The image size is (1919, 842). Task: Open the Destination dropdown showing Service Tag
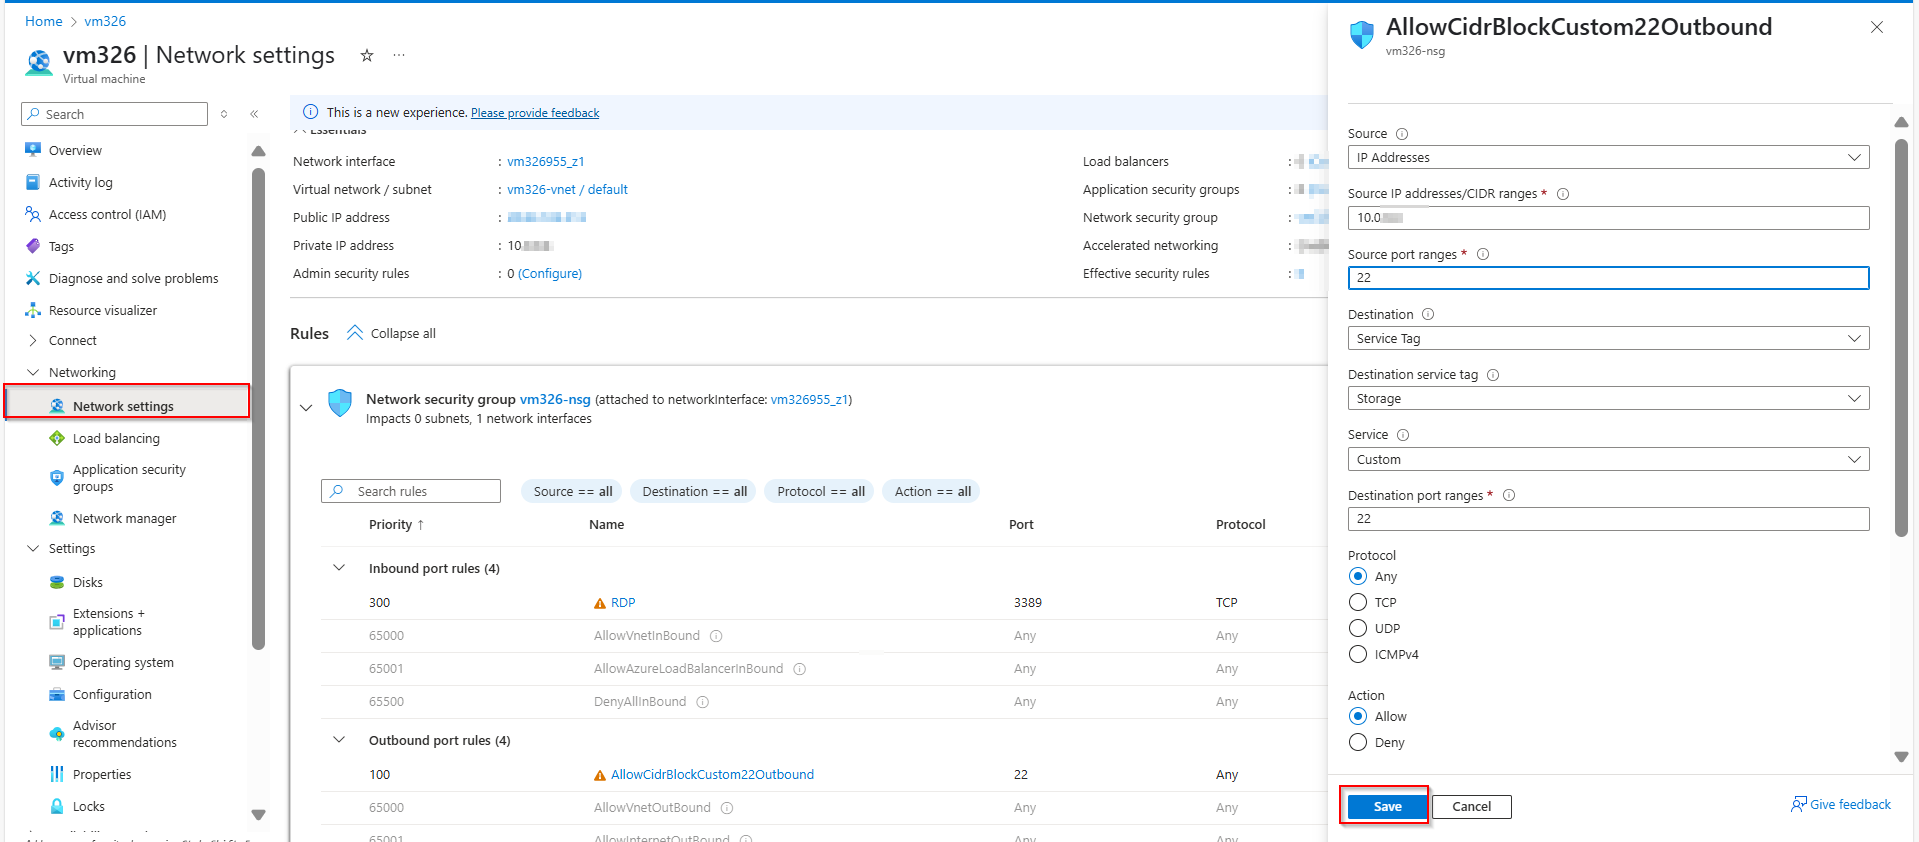click(x=1608, y=338)
